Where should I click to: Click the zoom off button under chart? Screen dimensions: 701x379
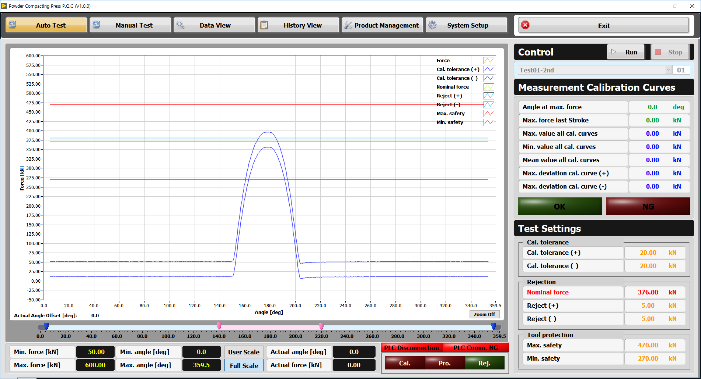click(485, 314)
